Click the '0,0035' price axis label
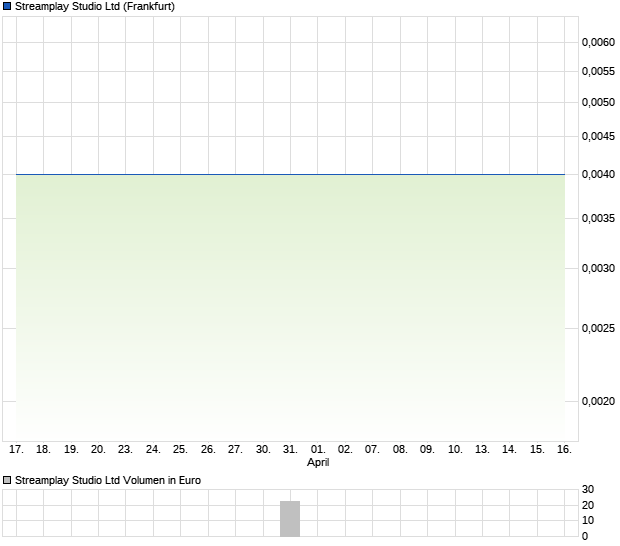Image resolution: width=620 pixels, height=546 pixels. click(598, 218)
